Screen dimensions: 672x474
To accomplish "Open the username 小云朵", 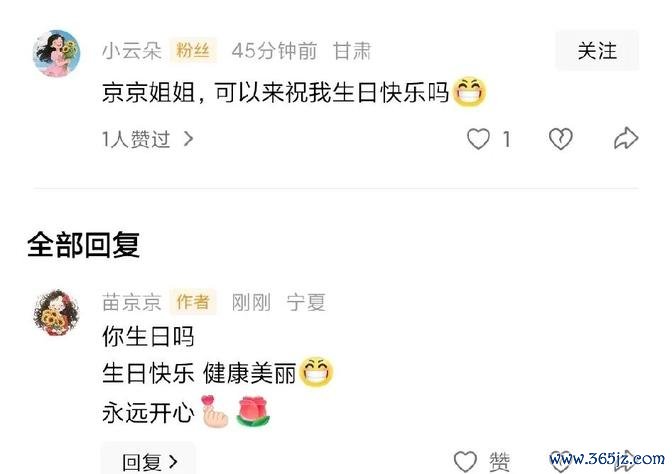I will (132, 51).
